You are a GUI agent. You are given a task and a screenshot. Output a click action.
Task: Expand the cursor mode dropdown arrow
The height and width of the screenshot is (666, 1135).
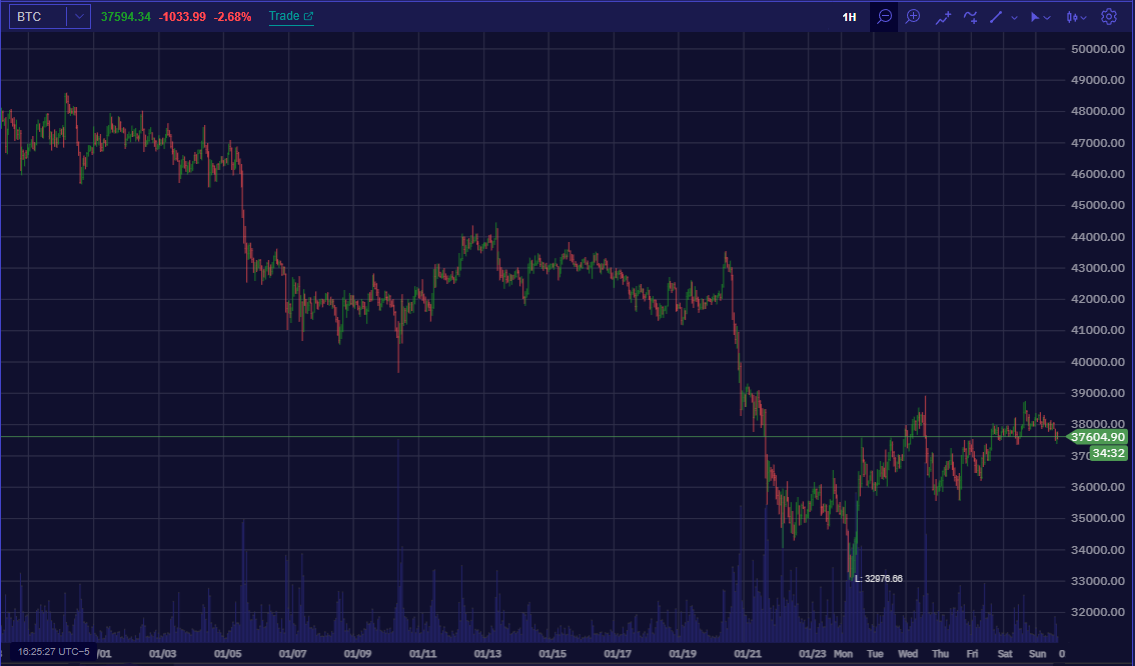click(x=1047, y=17)
